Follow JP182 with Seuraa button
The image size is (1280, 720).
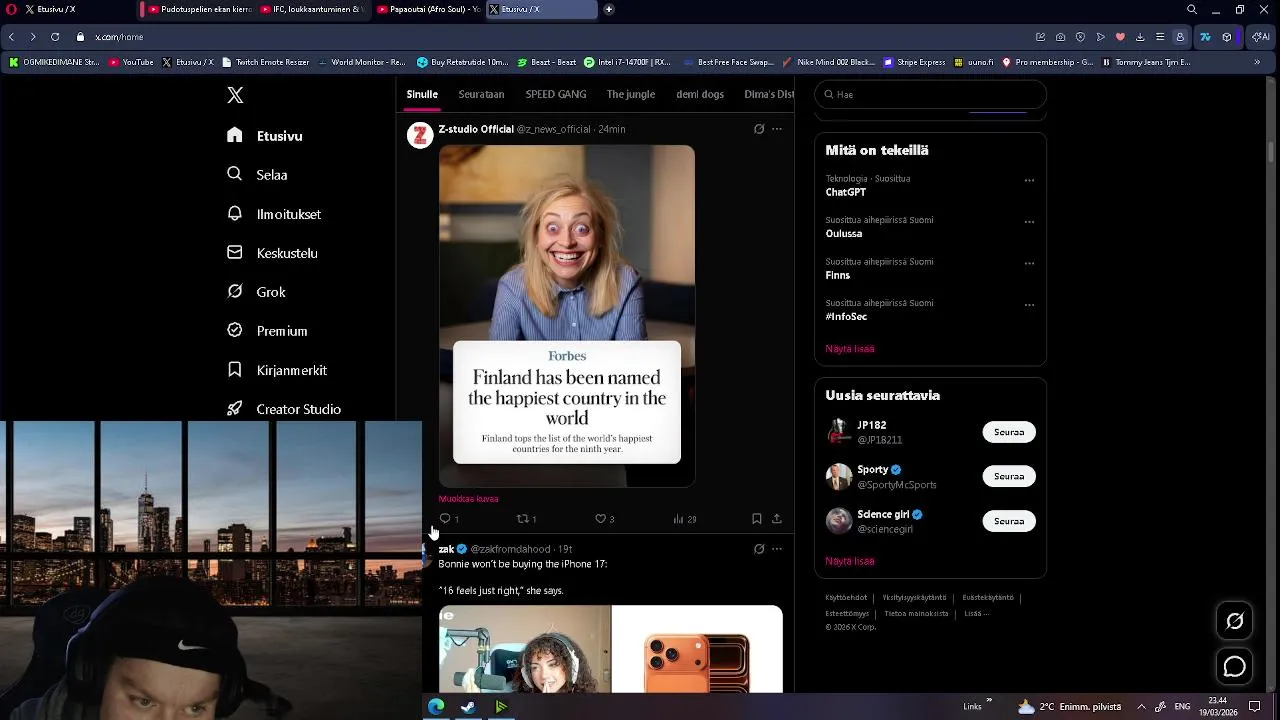[x=1009, y=432]
